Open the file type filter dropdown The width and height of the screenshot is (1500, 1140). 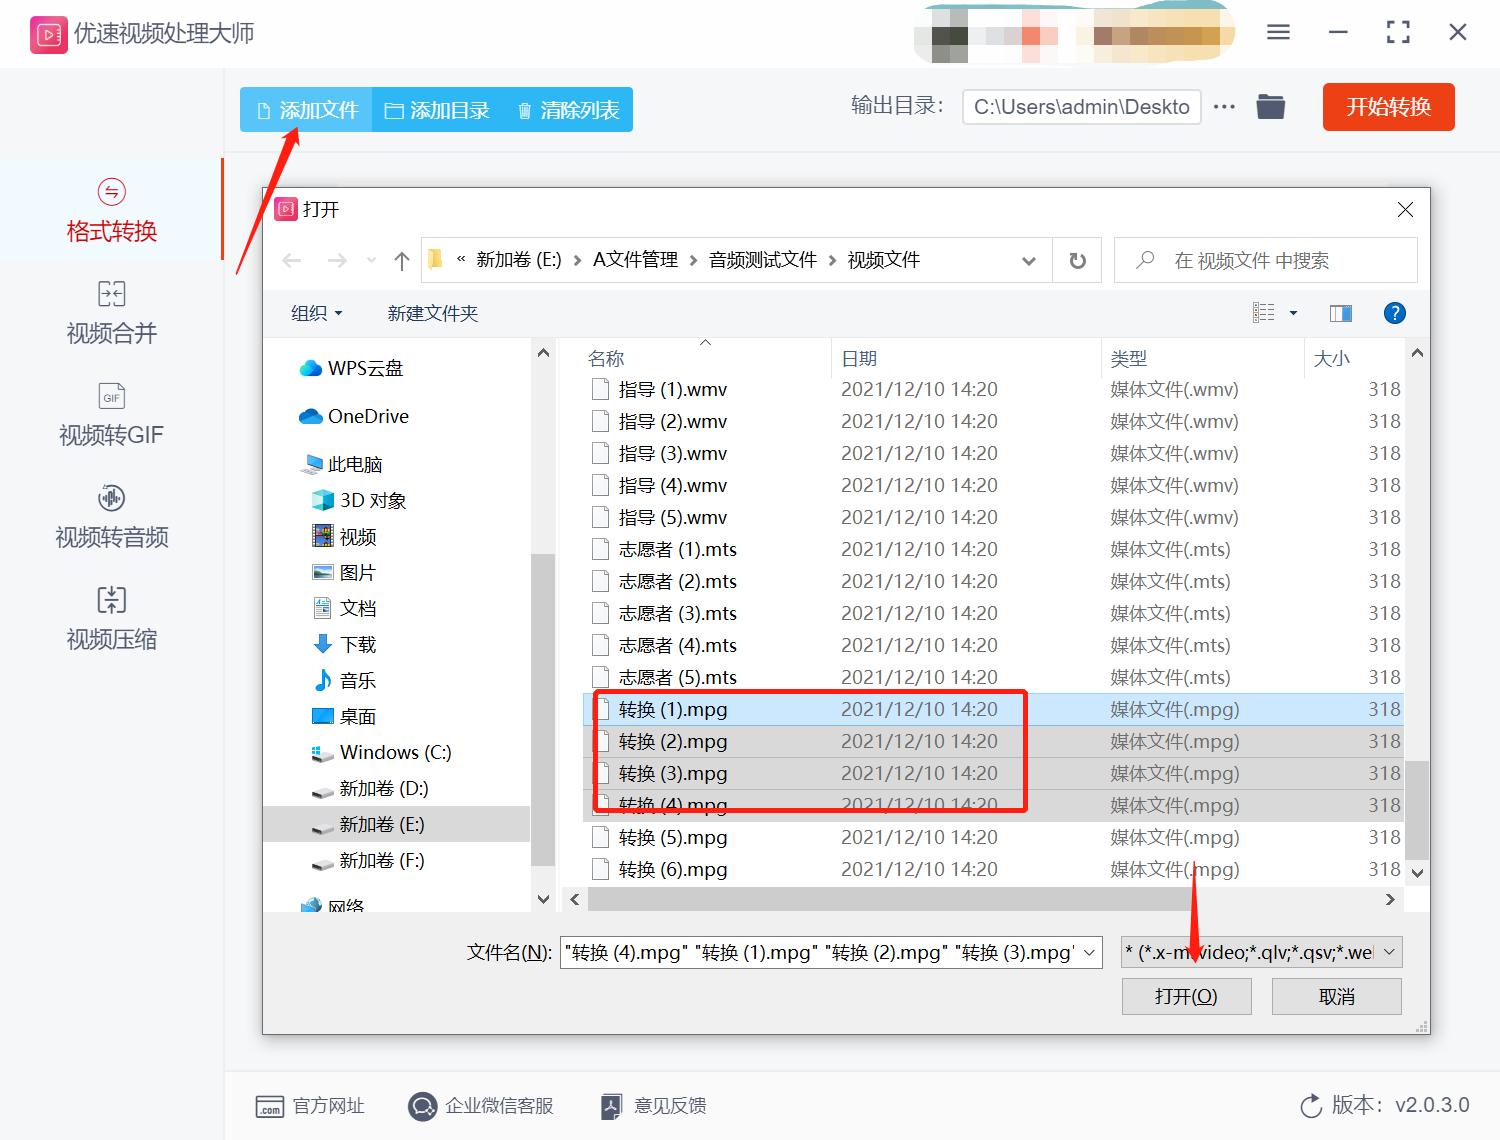(1388, 952)
